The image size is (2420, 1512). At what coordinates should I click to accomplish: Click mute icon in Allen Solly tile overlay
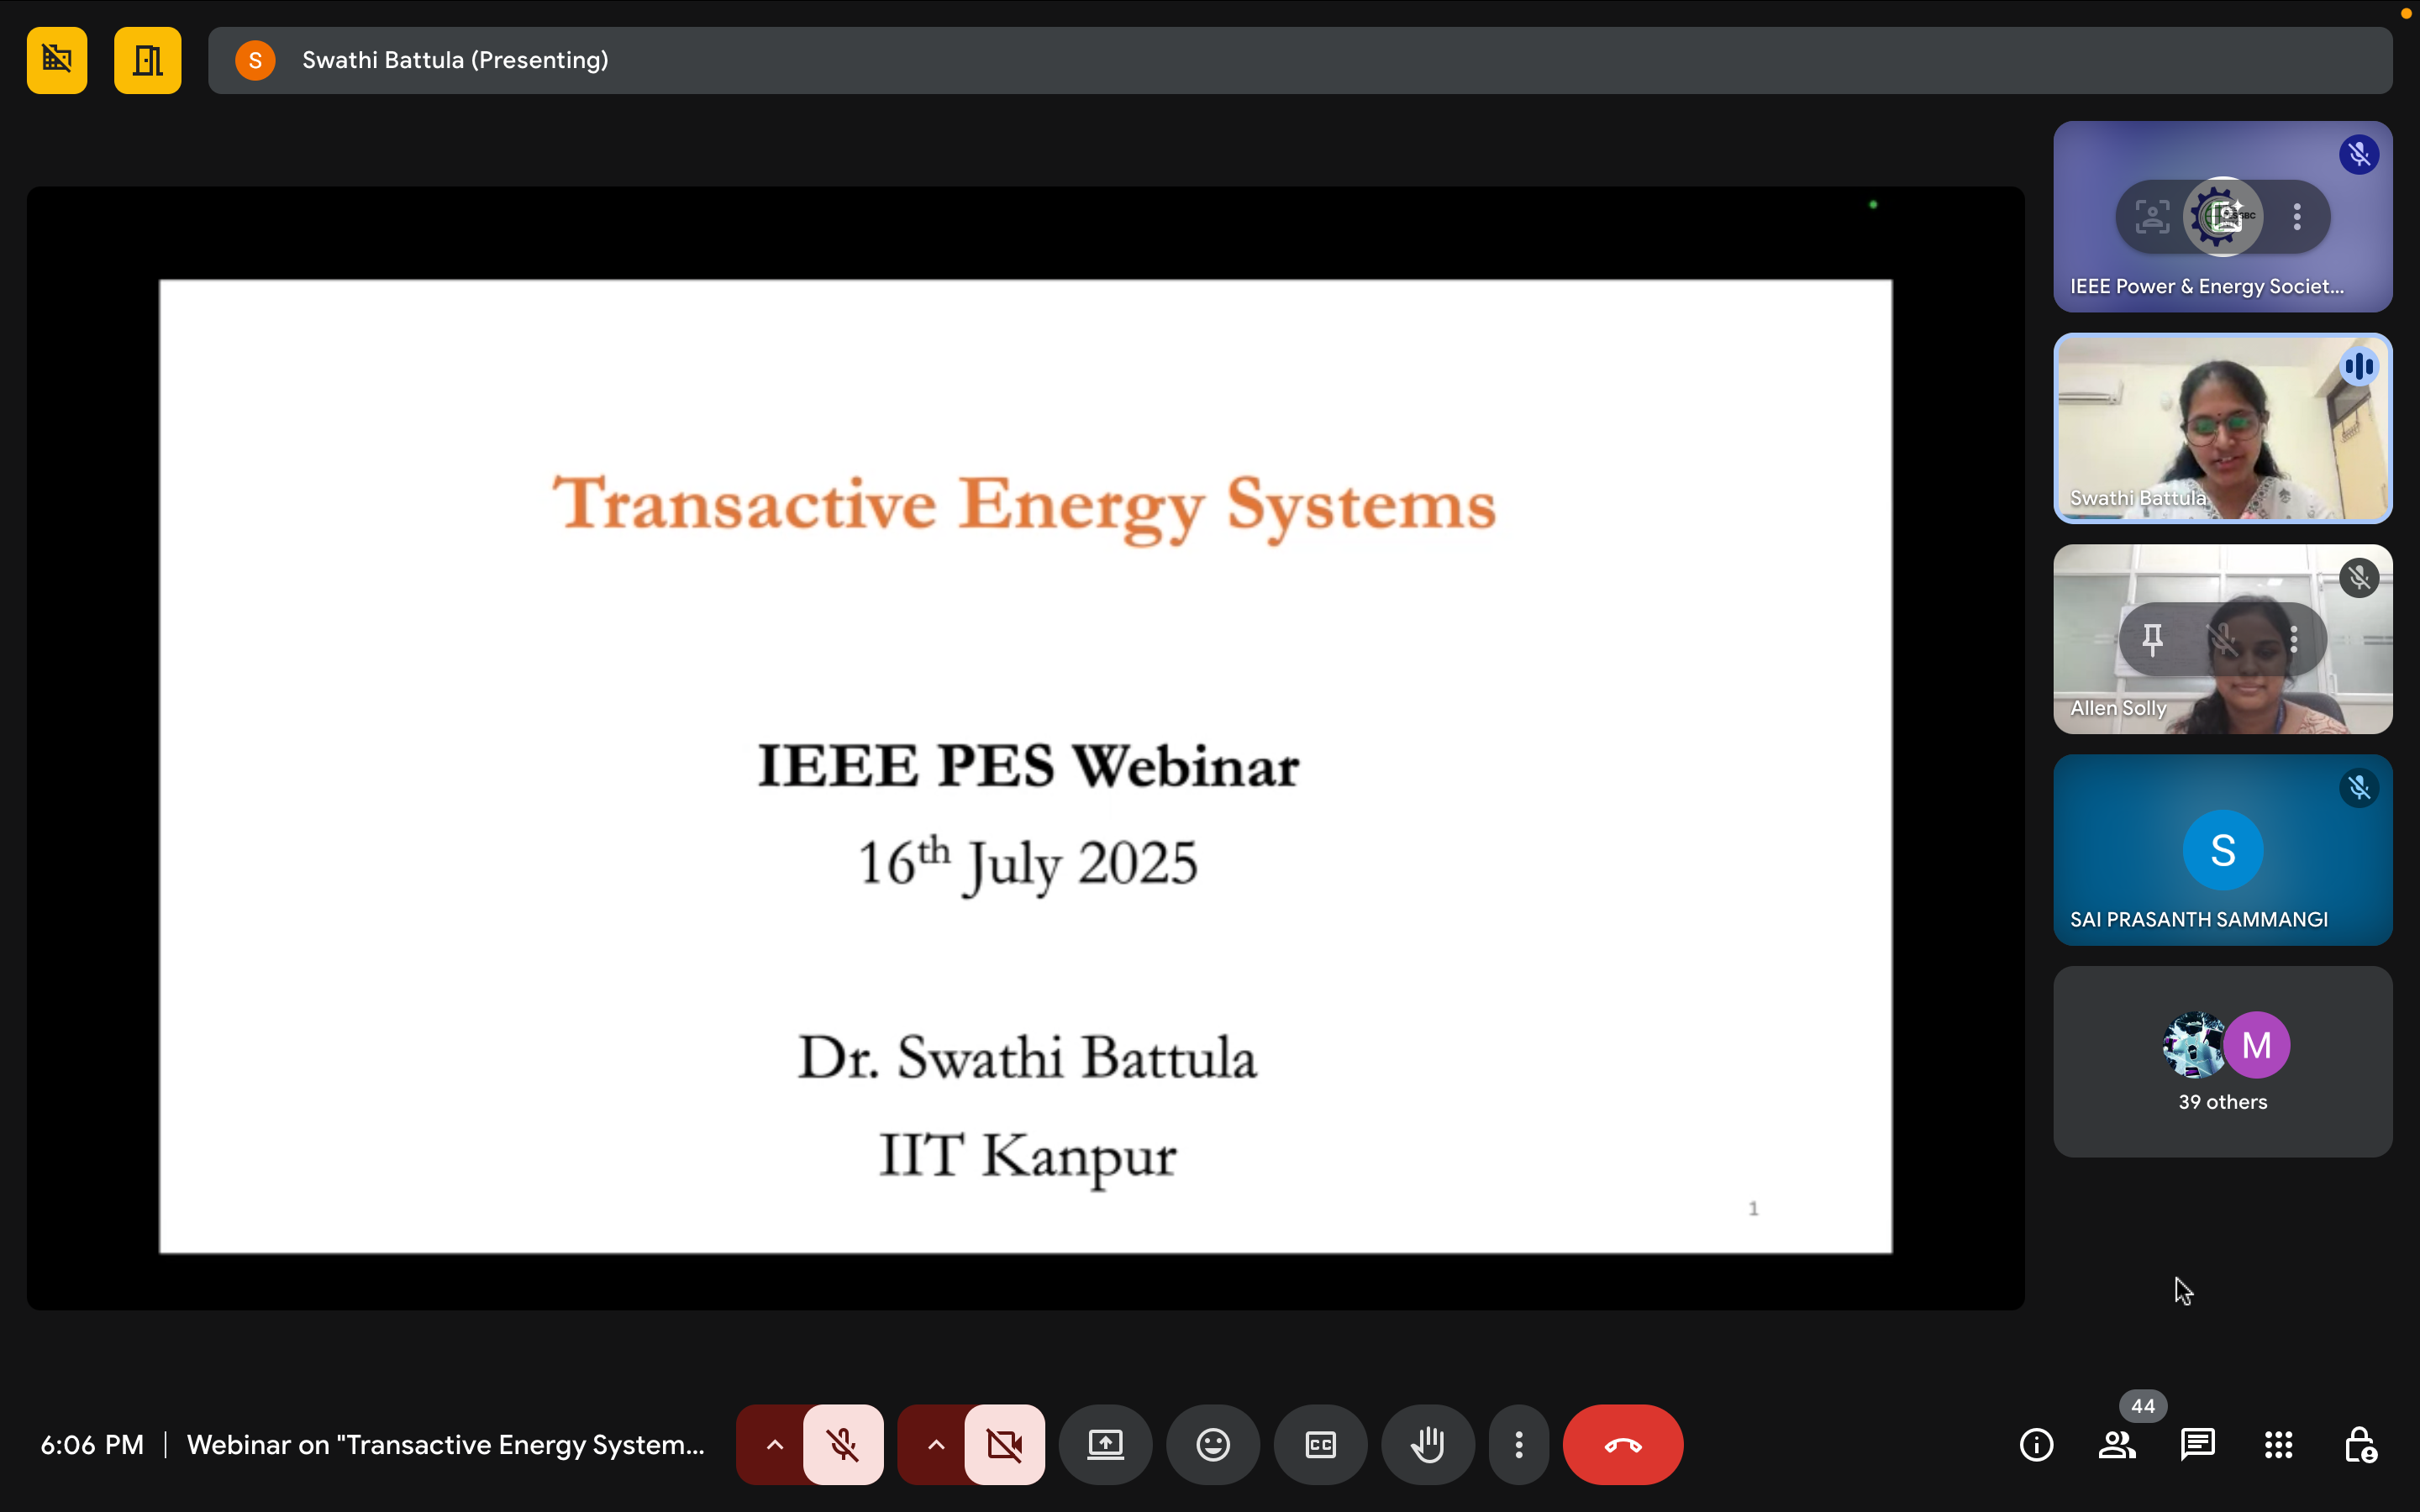[2223, 639]
